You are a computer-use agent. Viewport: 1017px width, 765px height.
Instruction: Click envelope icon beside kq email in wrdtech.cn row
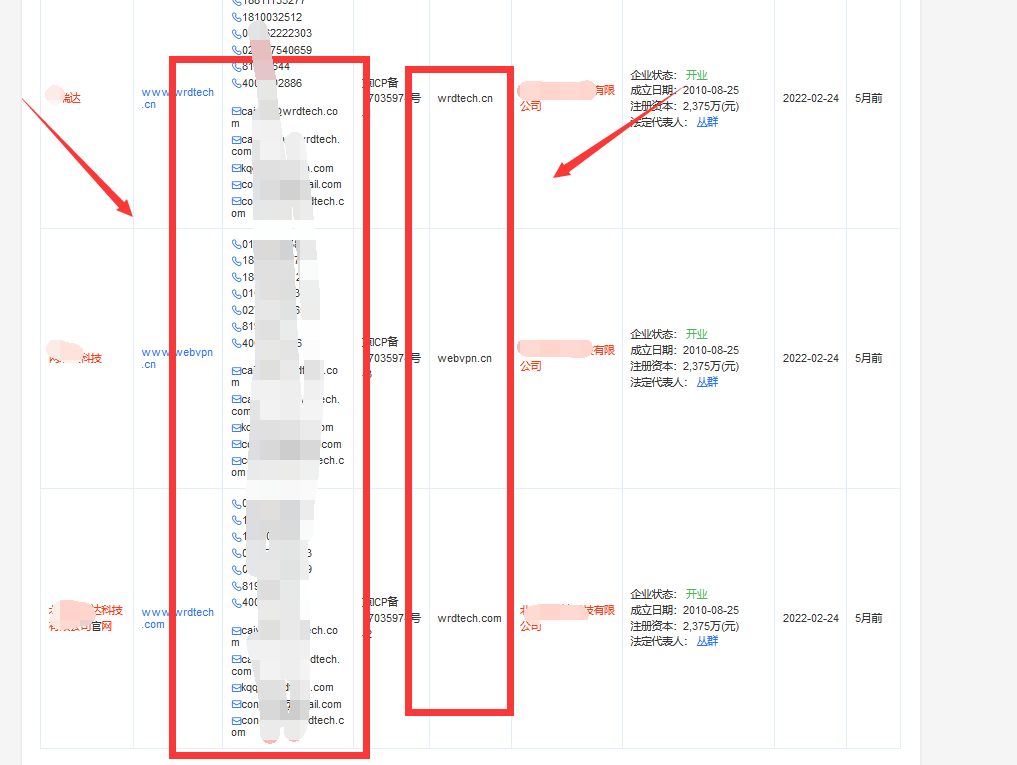[x=237, y=169]
